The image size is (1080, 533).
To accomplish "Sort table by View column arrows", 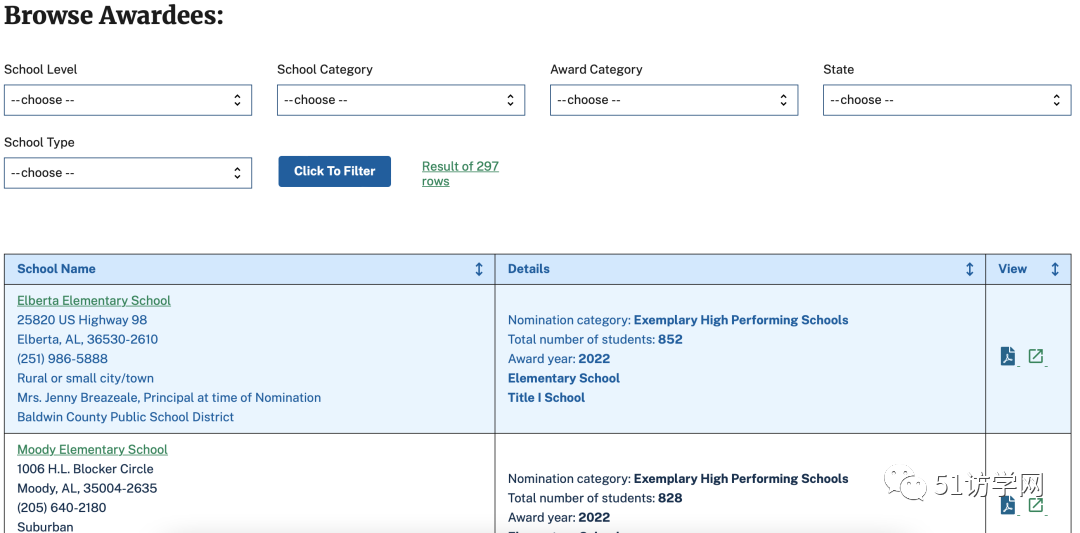I will 1055,269.
